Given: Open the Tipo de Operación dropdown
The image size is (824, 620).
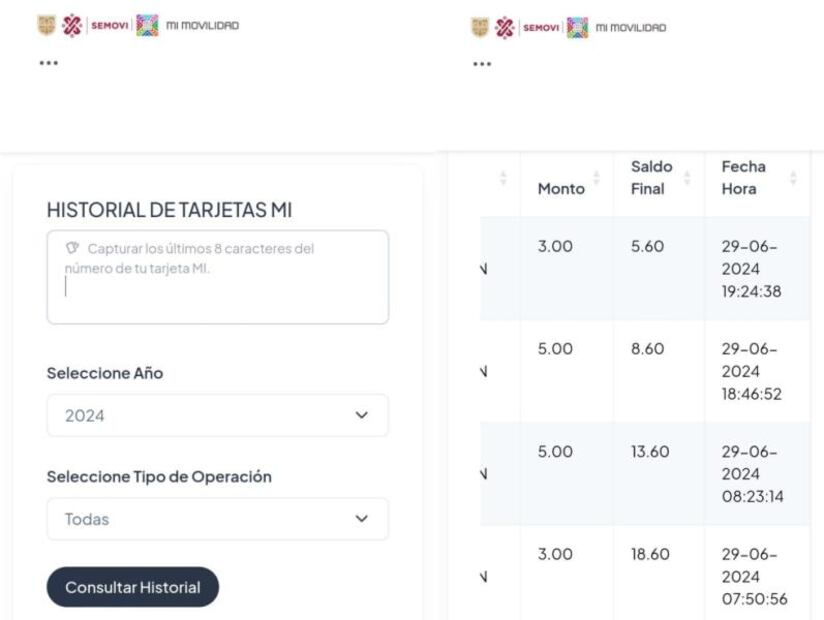Looking at the screenshot, I should [x=217, y=519].
